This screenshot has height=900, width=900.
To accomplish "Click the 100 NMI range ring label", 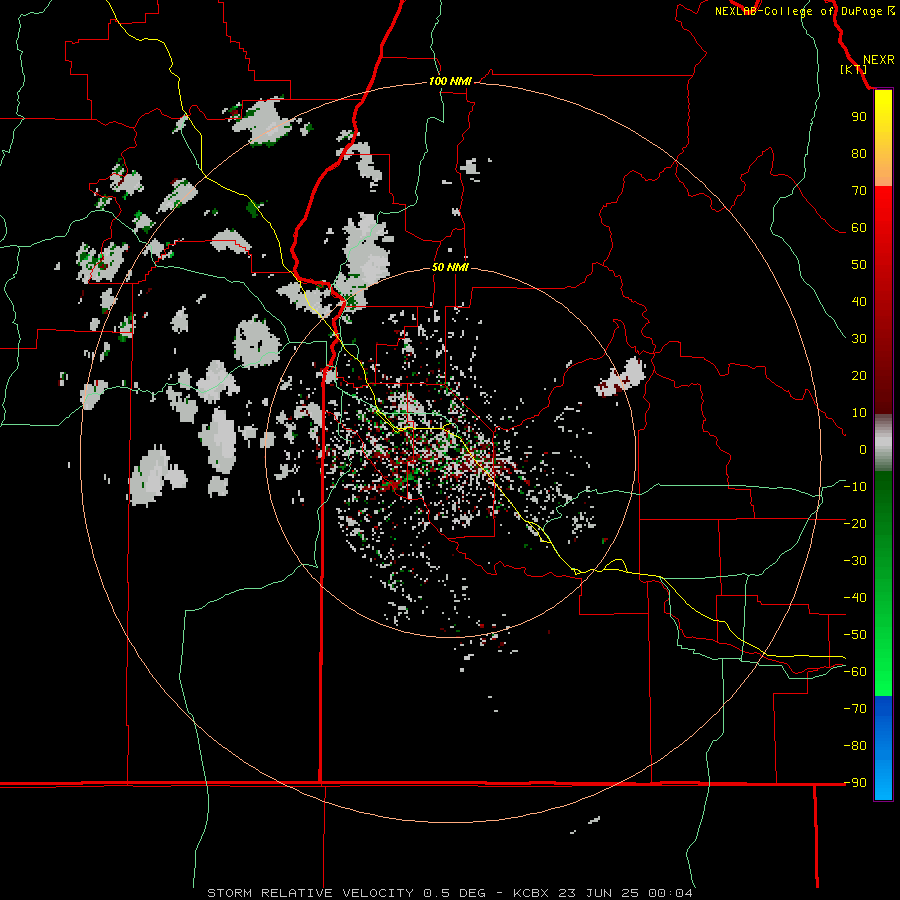I will click(x=450, y=82).
